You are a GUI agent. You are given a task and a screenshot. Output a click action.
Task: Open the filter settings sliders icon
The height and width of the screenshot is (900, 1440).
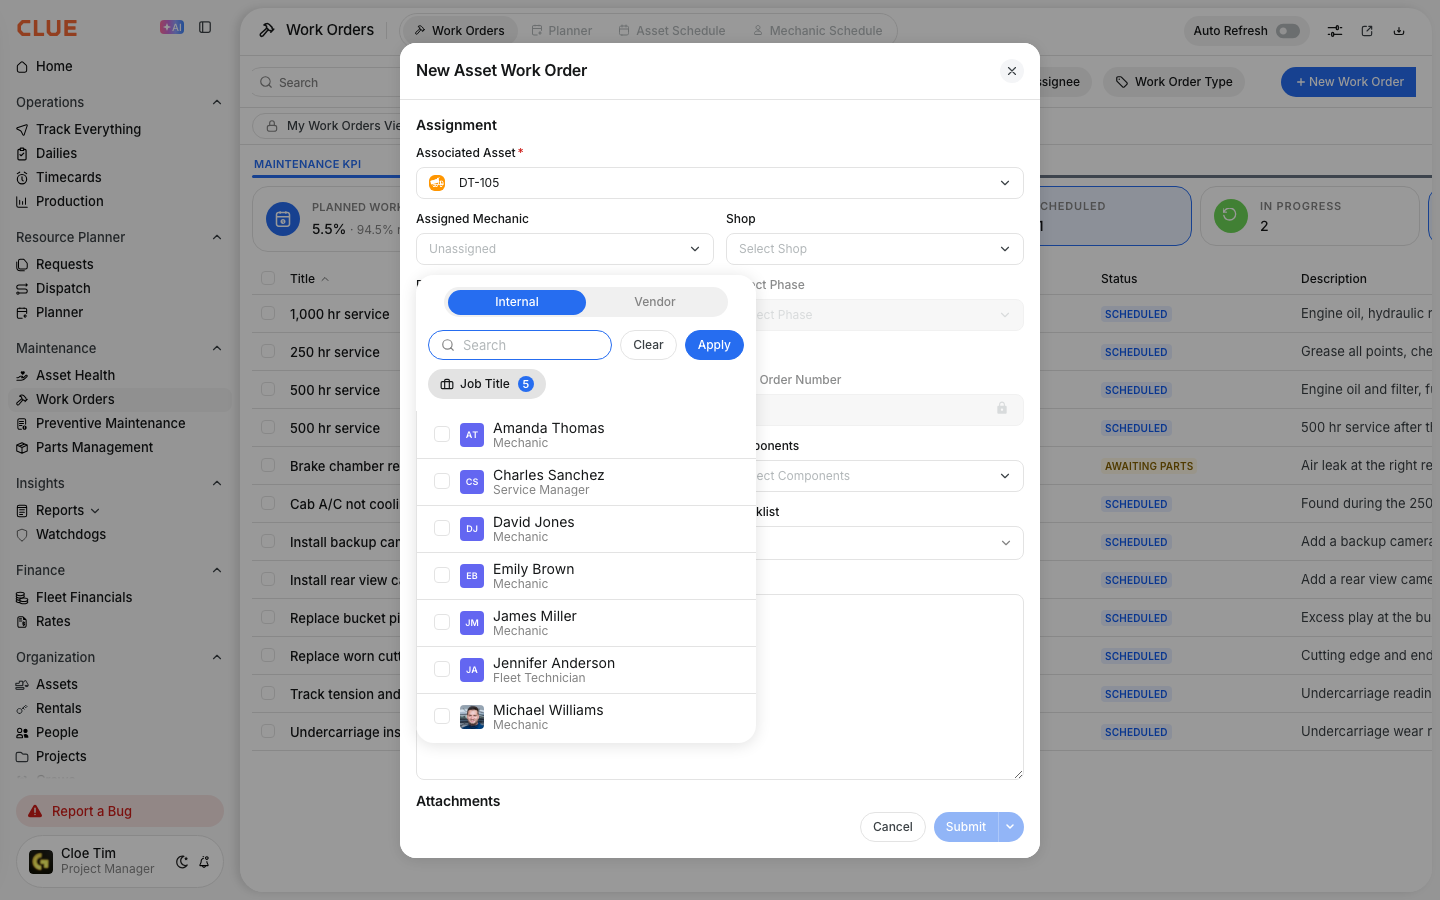[1335, 31]
